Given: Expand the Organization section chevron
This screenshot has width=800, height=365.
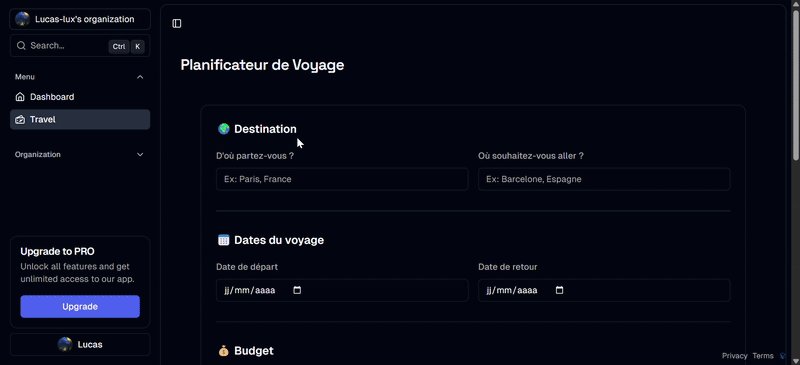Looking at the screenshot, I should (140, 155).
